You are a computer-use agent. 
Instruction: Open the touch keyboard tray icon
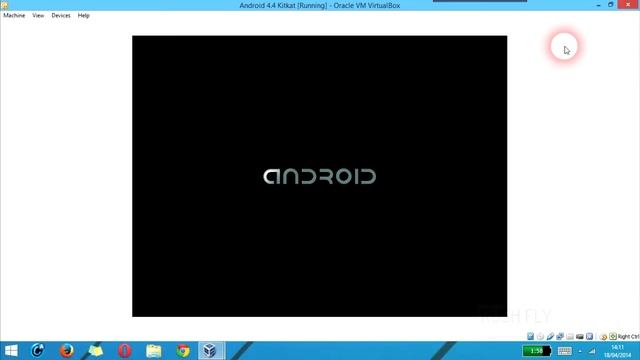(x=565, y=351)
